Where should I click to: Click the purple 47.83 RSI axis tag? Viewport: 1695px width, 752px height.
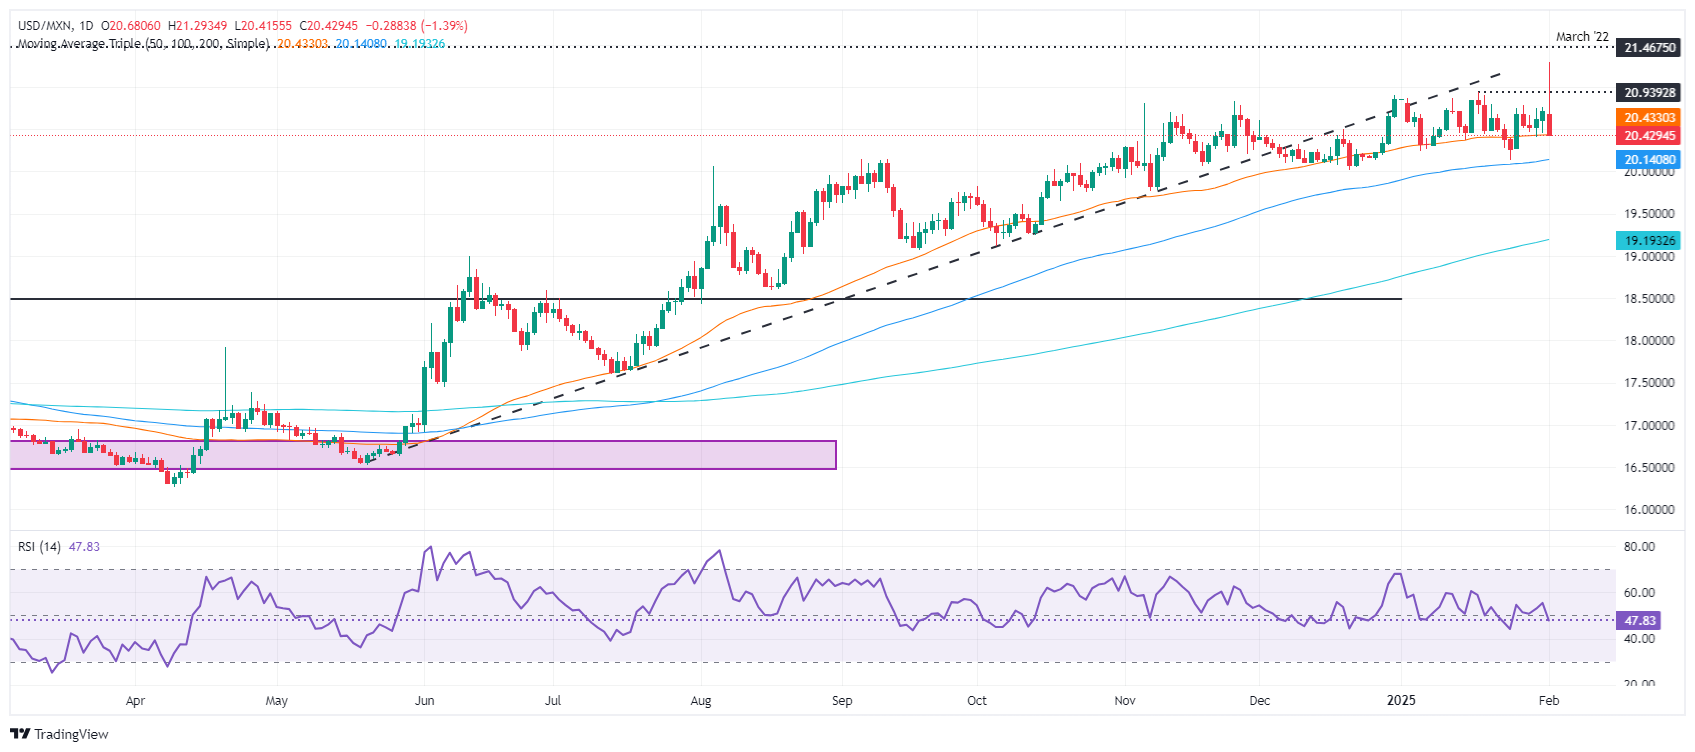(x=1639, y=621)
